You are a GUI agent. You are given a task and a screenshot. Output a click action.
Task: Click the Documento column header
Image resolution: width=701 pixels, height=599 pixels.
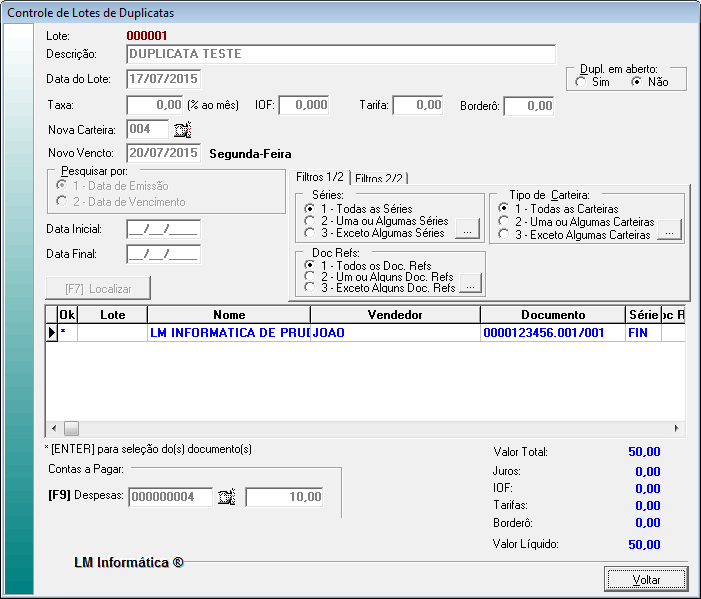coord(552,315)
